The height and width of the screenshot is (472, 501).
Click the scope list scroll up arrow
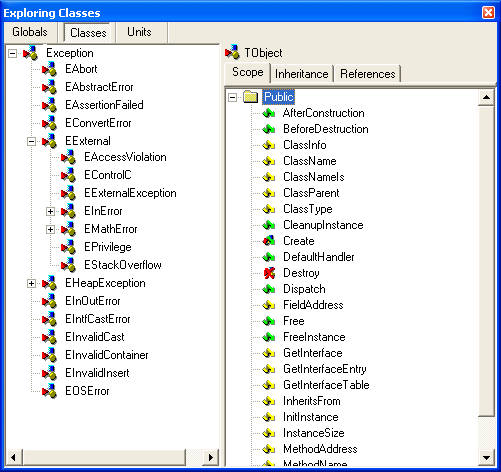click(486, 97)
